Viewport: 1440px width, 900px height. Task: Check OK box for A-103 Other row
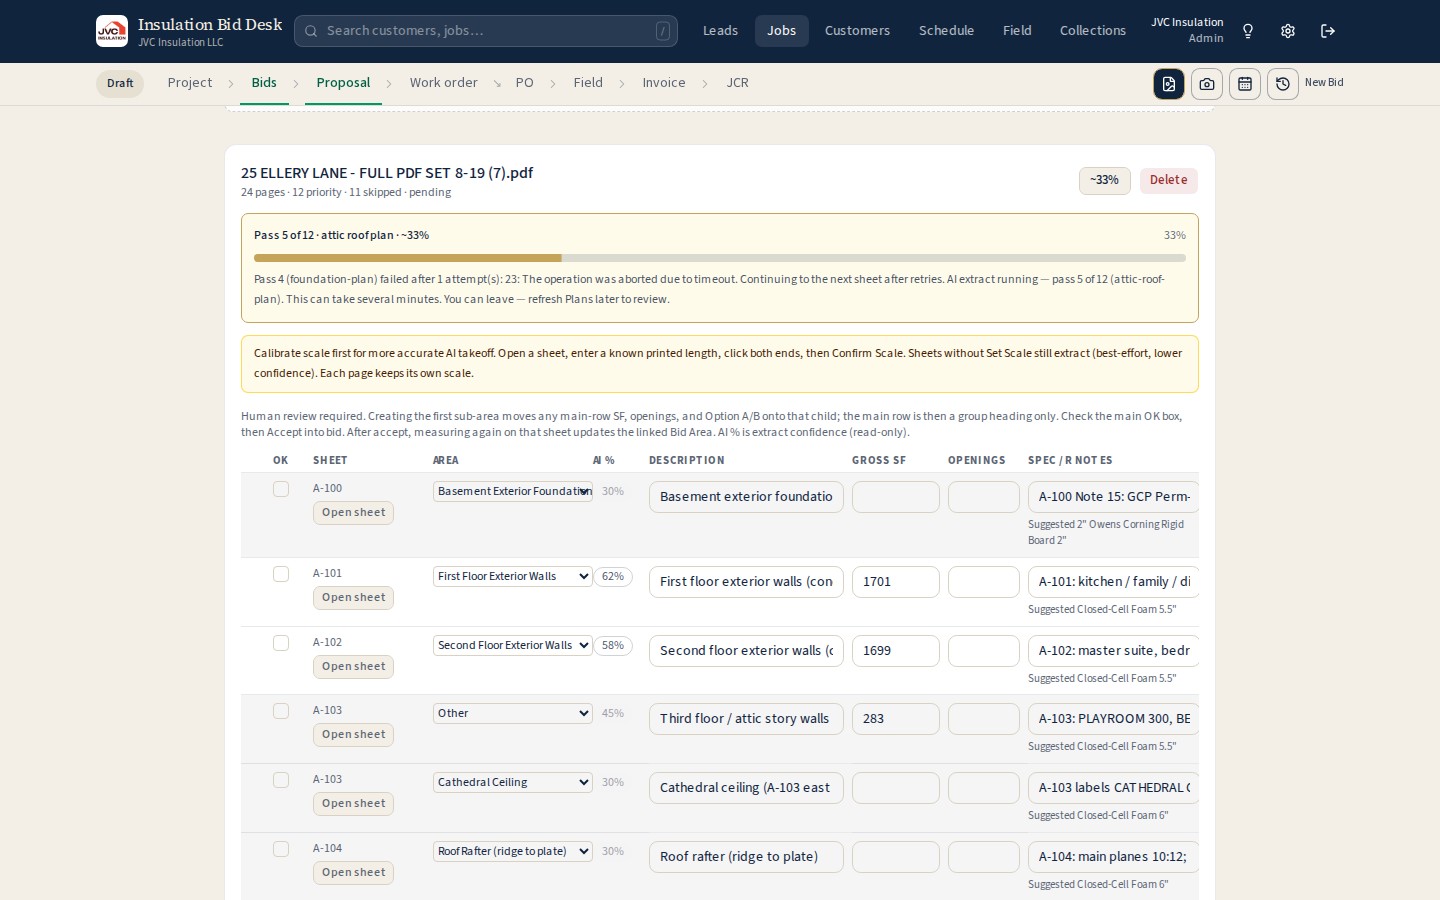[281, 711]
